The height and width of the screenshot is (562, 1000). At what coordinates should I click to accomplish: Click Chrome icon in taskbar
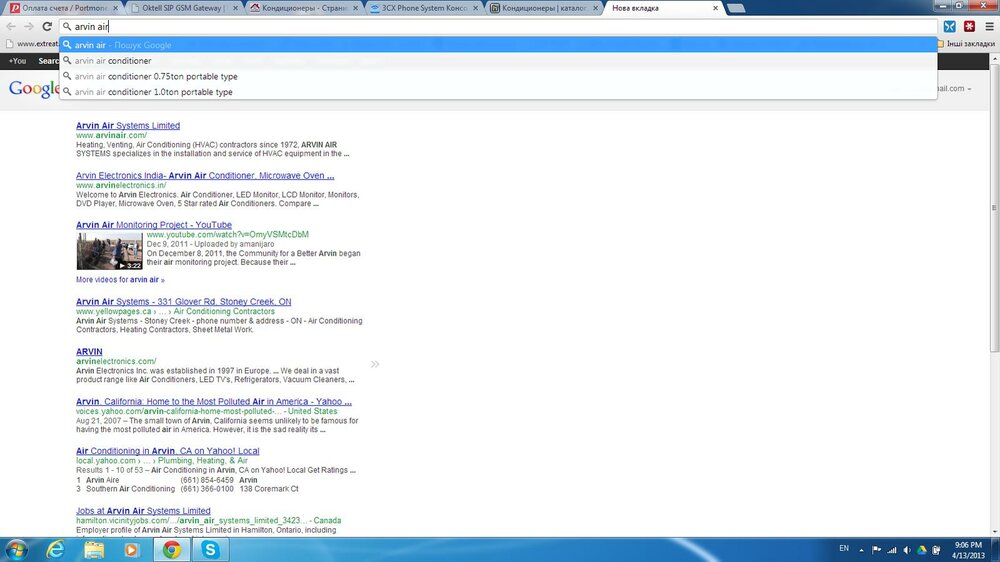[x=171, y=550]
